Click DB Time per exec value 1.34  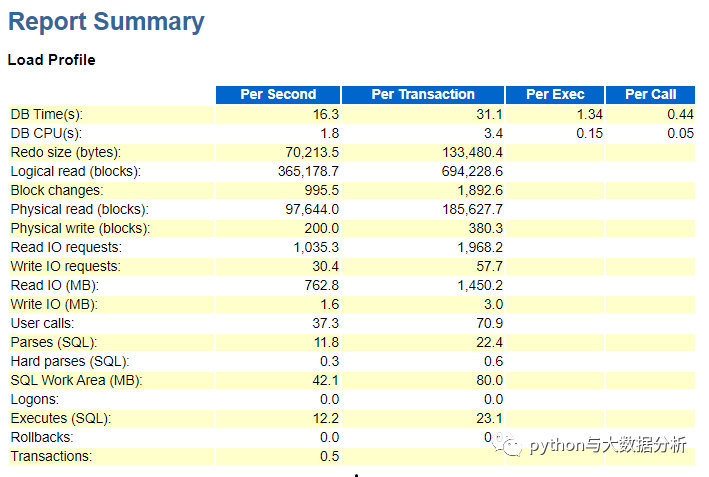click(590, 114)
